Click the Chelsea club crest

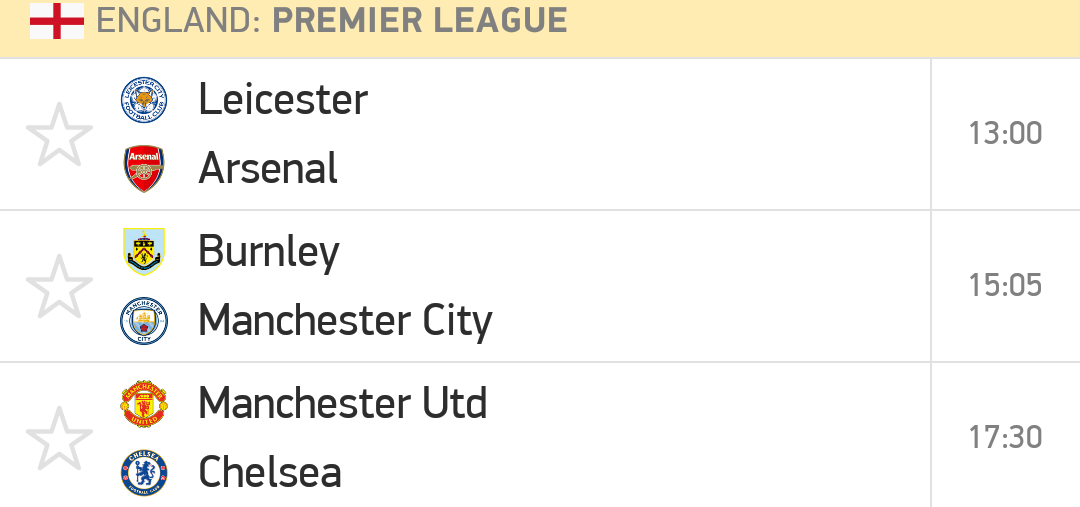click(x=144, y=473)
